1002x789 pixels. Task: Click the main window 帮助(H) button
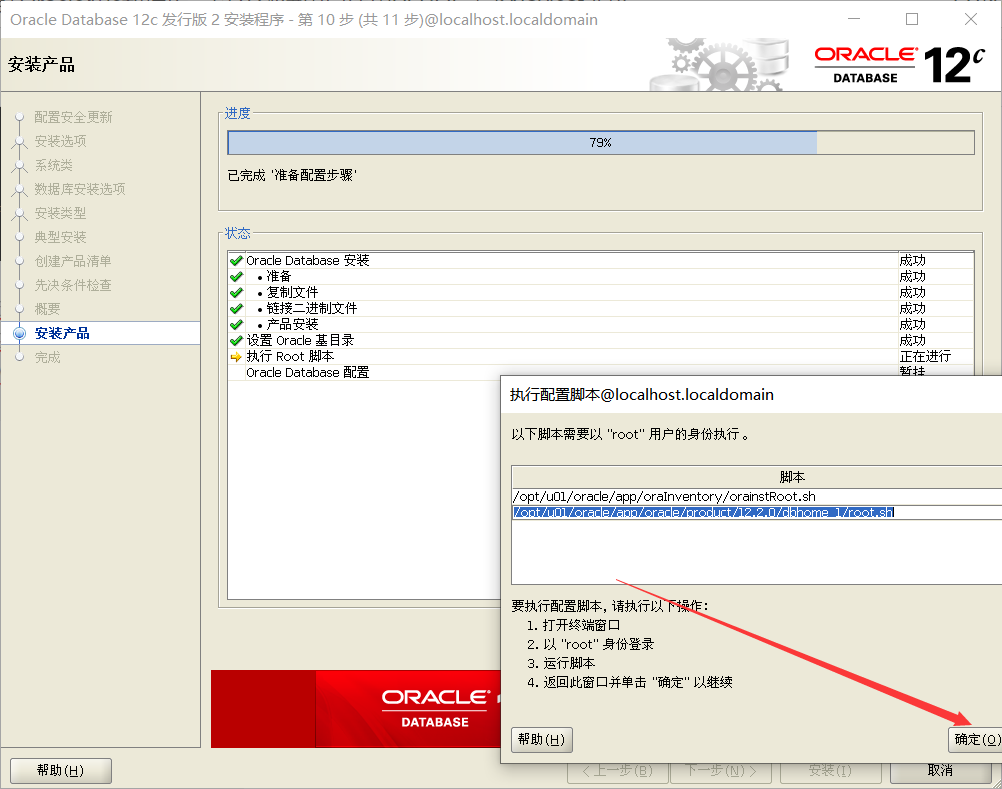click(x=61, y=770)
